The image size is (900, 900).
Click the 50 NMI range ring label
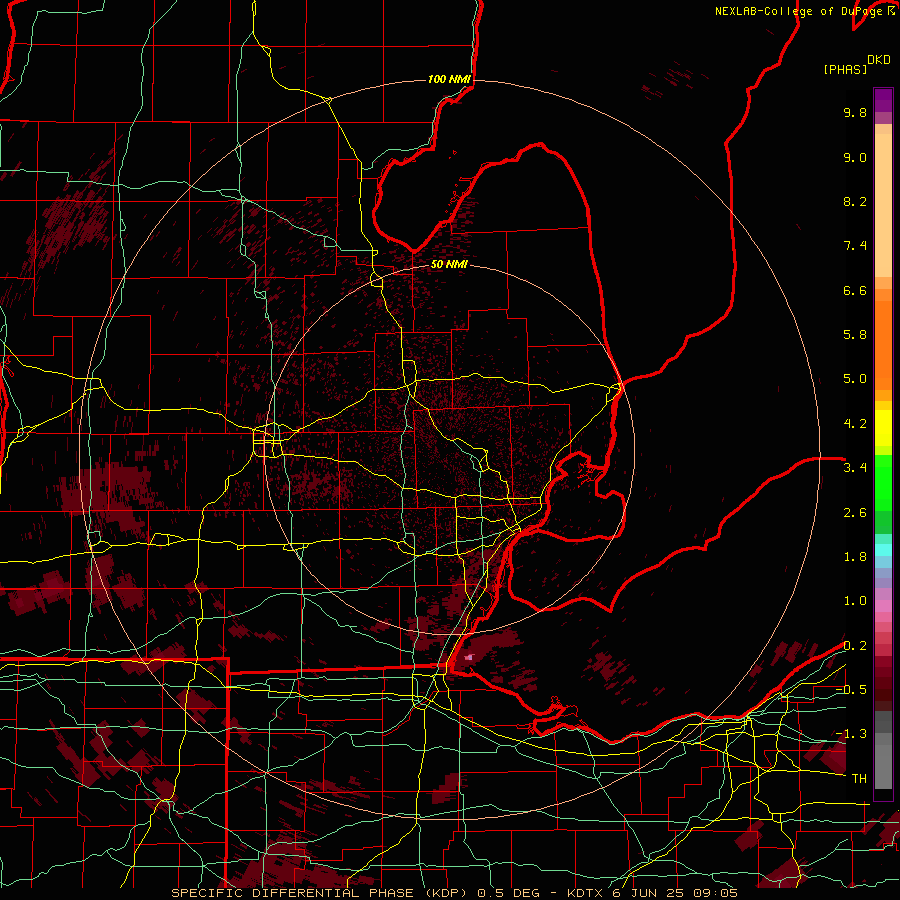[x=449, y=264]
